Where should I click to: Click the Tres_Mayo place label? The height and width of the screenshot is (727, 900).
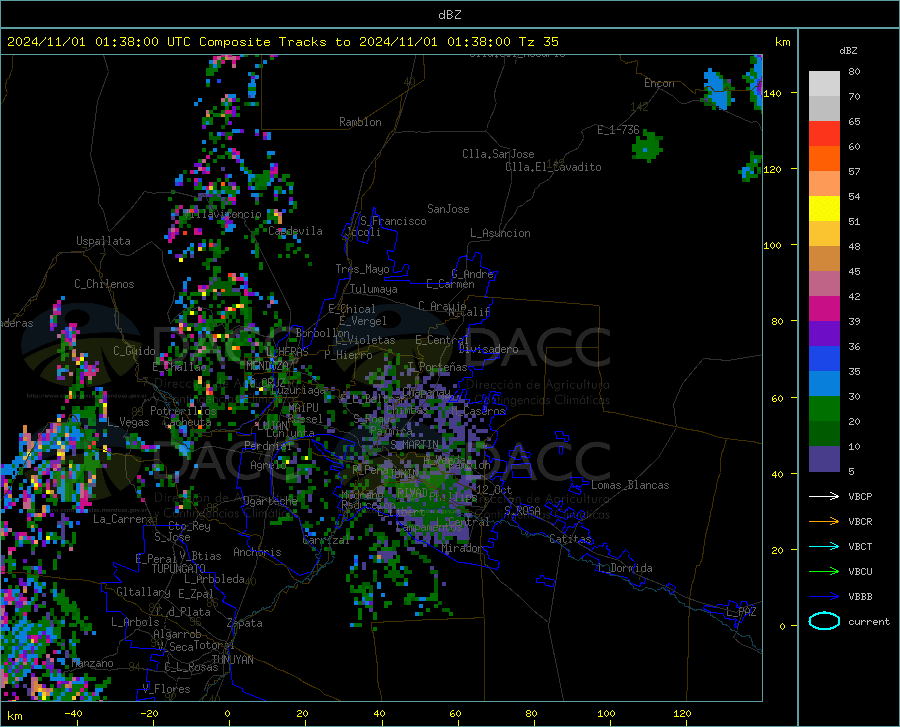point(362,269)
